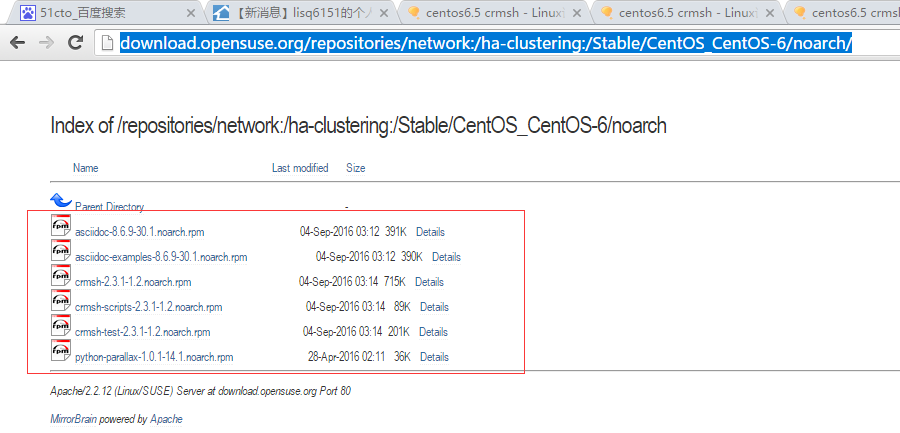
Task: Click the rpm icon beside crmsh-2.3.1-1.2.noarch.rpm
Action: point(61,275)
